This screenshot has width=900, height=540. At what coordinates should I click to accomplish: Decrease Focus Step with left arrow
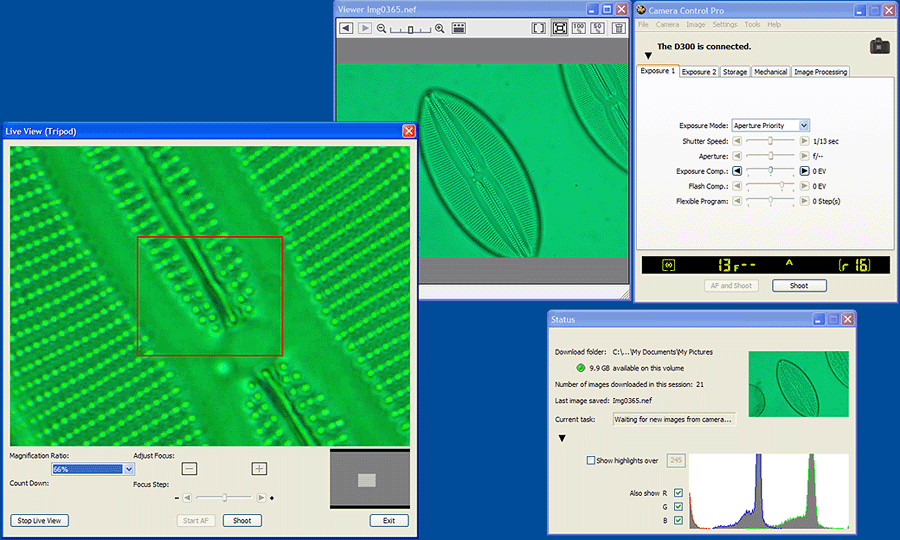click(187, 498)
